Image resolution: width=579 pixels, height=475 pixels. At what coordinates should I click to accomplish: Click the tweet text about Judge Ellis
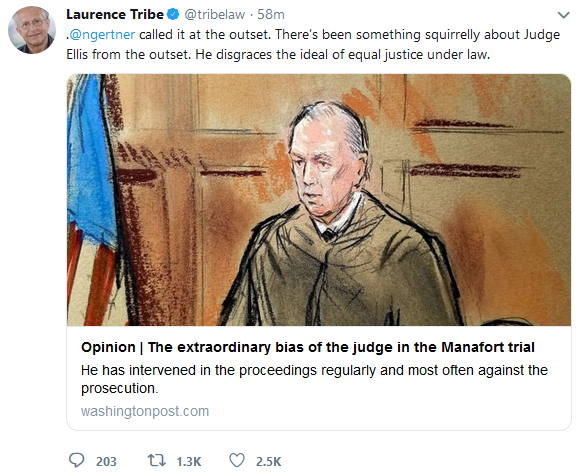click(313, 45)
